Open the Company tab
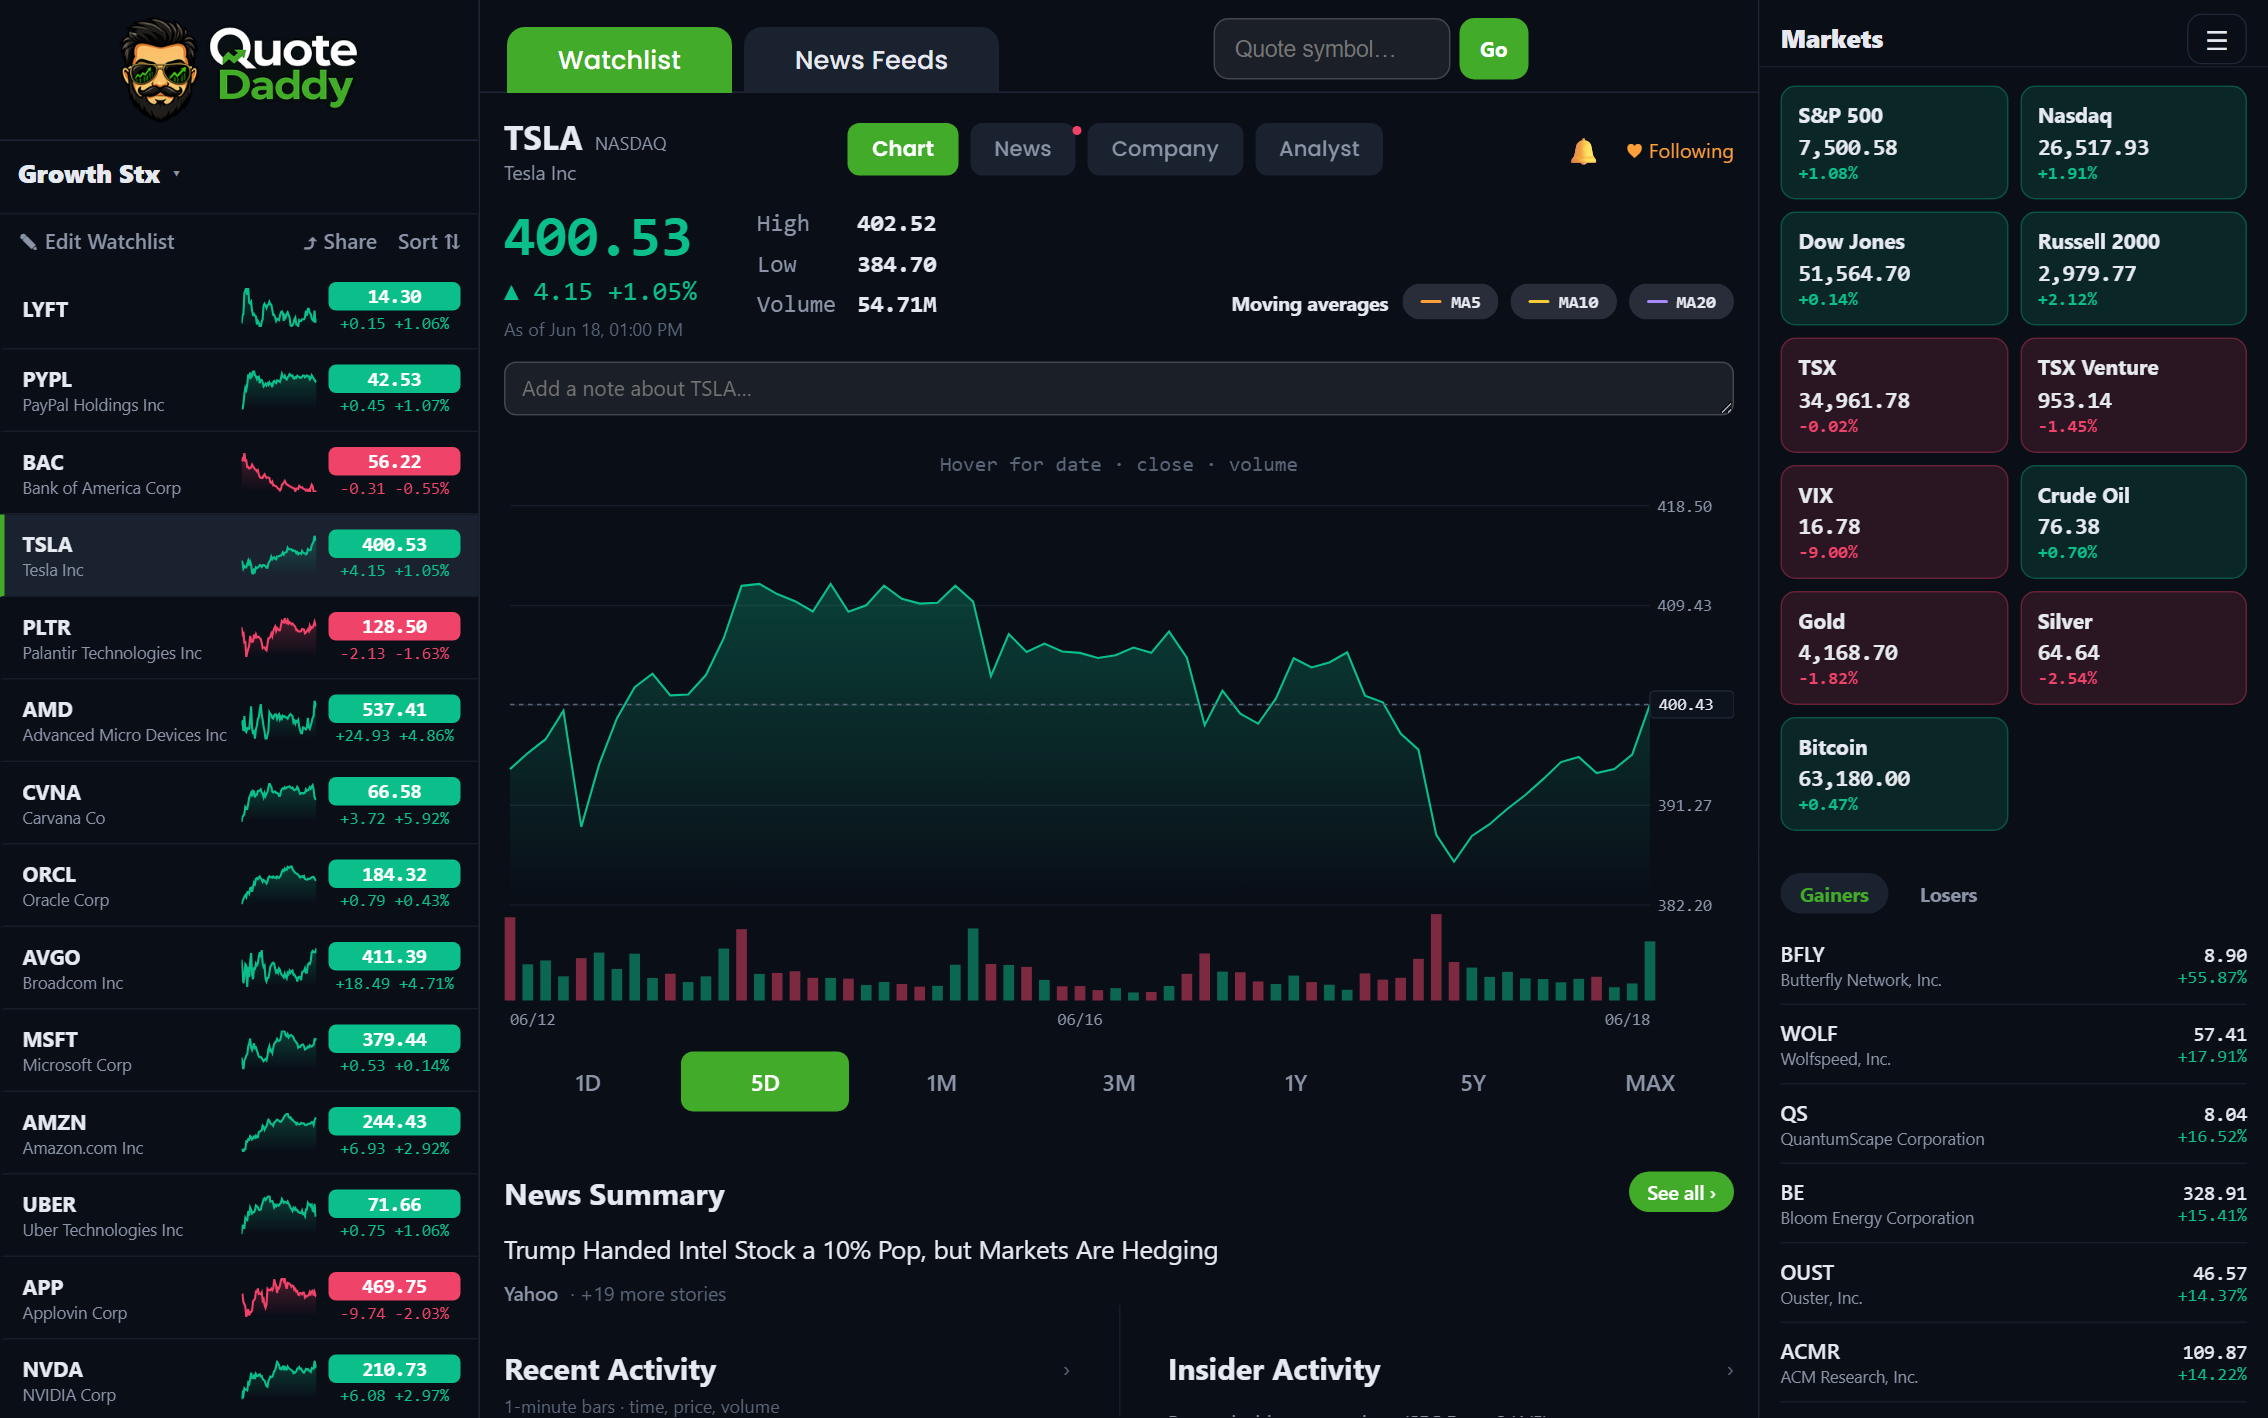The height and width of the screenshot is (1418, 2268). tap(1165, 149)
